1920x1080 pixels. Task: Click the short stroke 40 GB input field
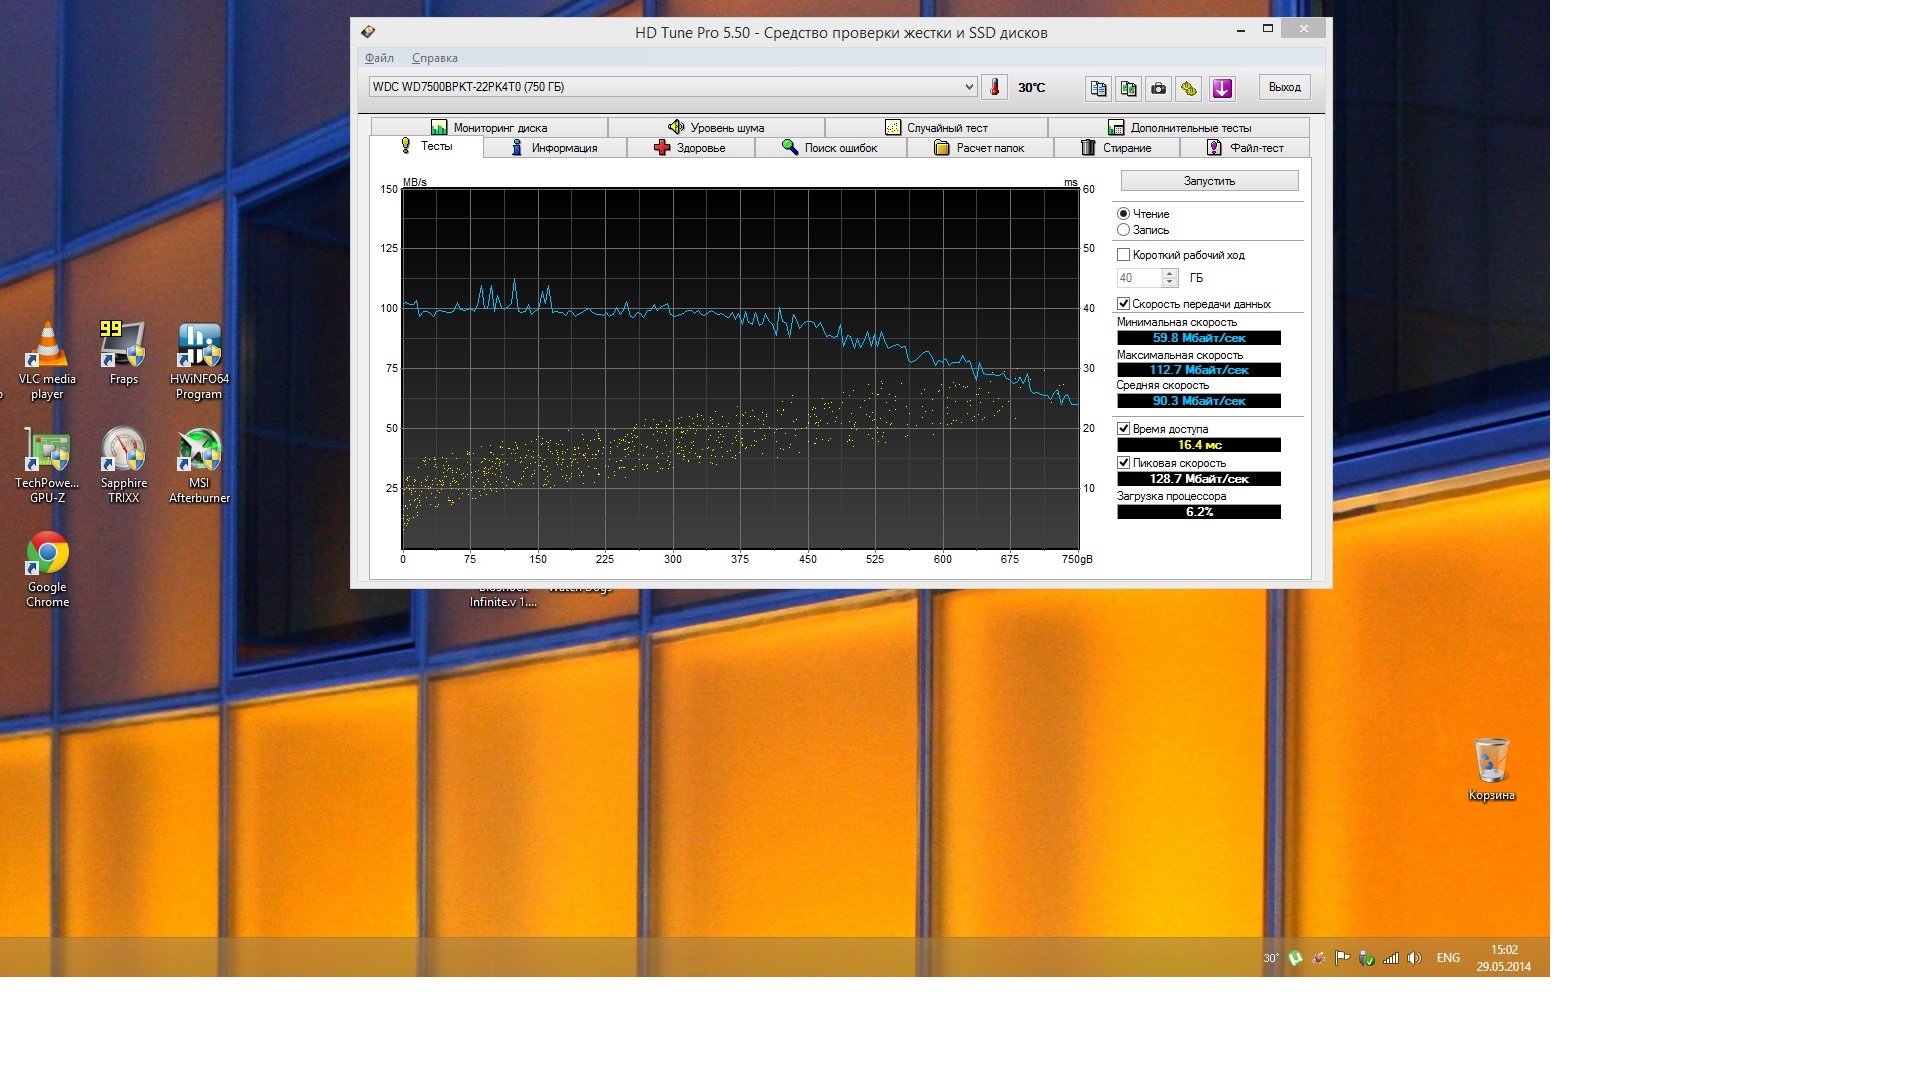click(x=1138, y=278)
